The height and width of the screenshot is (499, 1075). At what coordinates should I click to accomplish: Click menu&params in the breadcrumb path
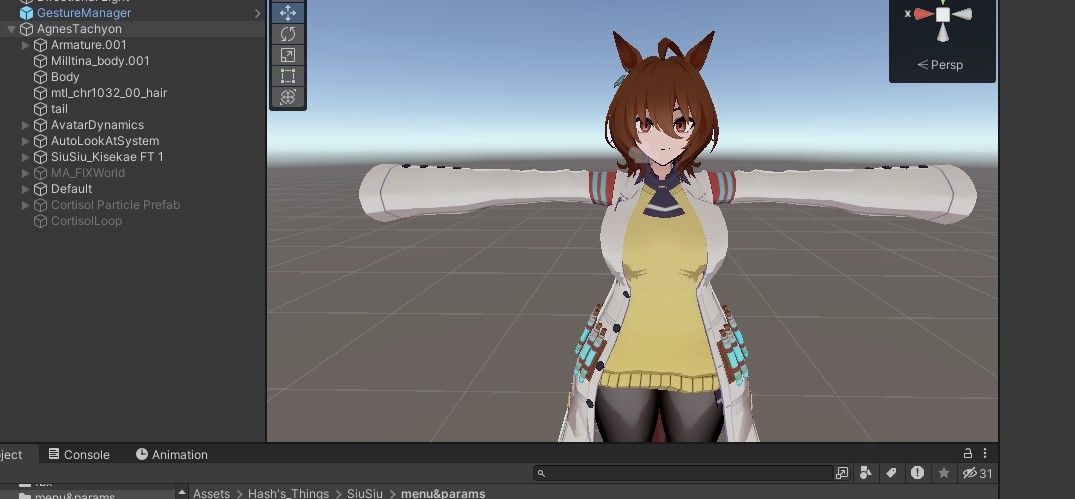[x=443, y=494]
